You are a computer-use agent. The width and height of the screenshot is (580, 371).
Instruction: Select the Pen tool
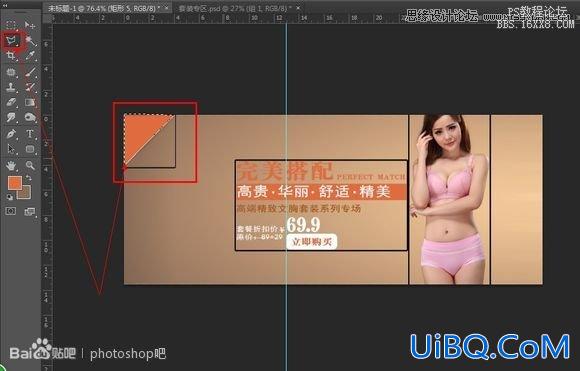click(x=11, y=134)
